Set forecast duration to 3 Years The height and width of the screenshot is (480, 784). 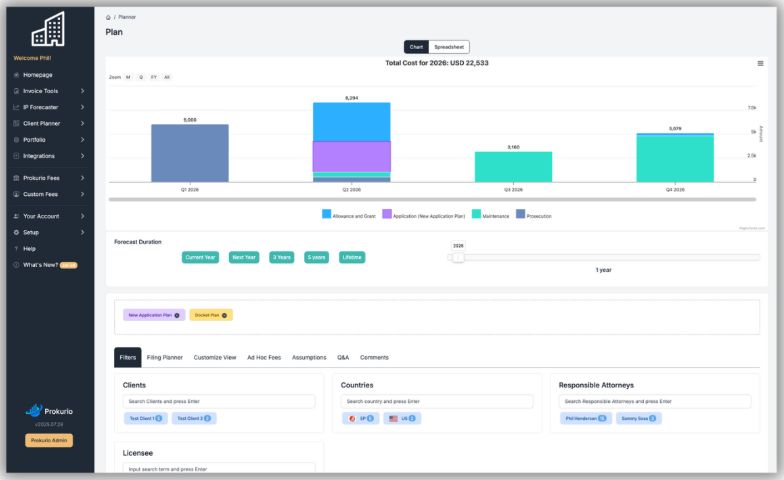(x=282, y=257)
